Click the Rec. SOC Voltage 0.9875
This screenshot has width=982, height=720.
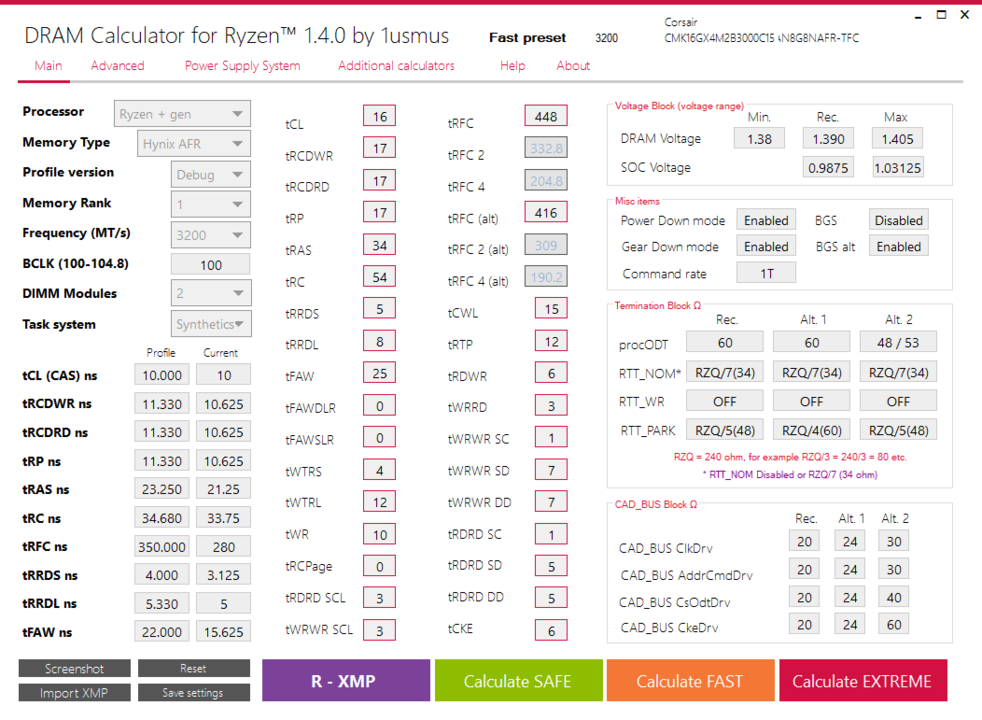(x=828, y=168)
